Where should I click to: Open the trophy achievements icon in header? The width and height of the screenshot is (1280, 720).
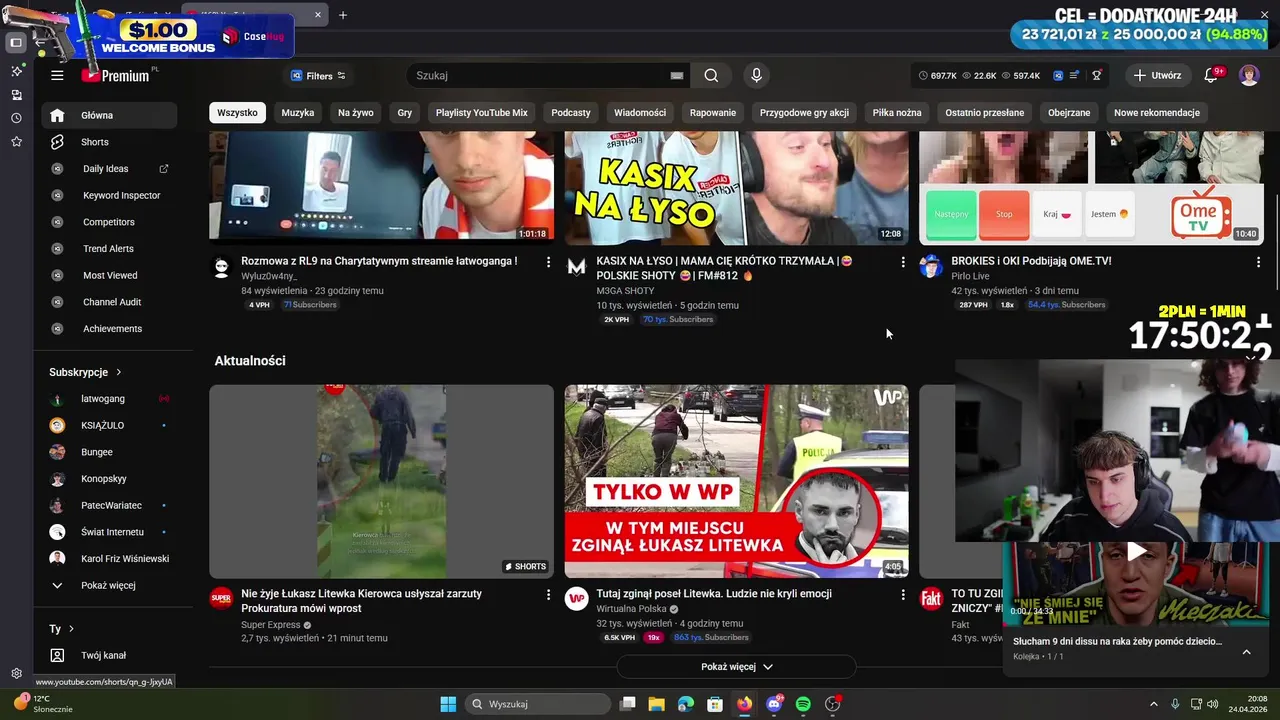pos(1097,76)
